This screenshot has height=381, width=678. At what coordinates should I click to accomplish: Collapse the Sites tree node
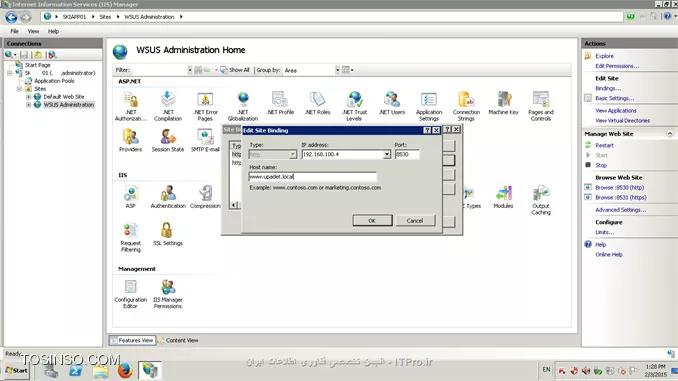click(19, 89)
